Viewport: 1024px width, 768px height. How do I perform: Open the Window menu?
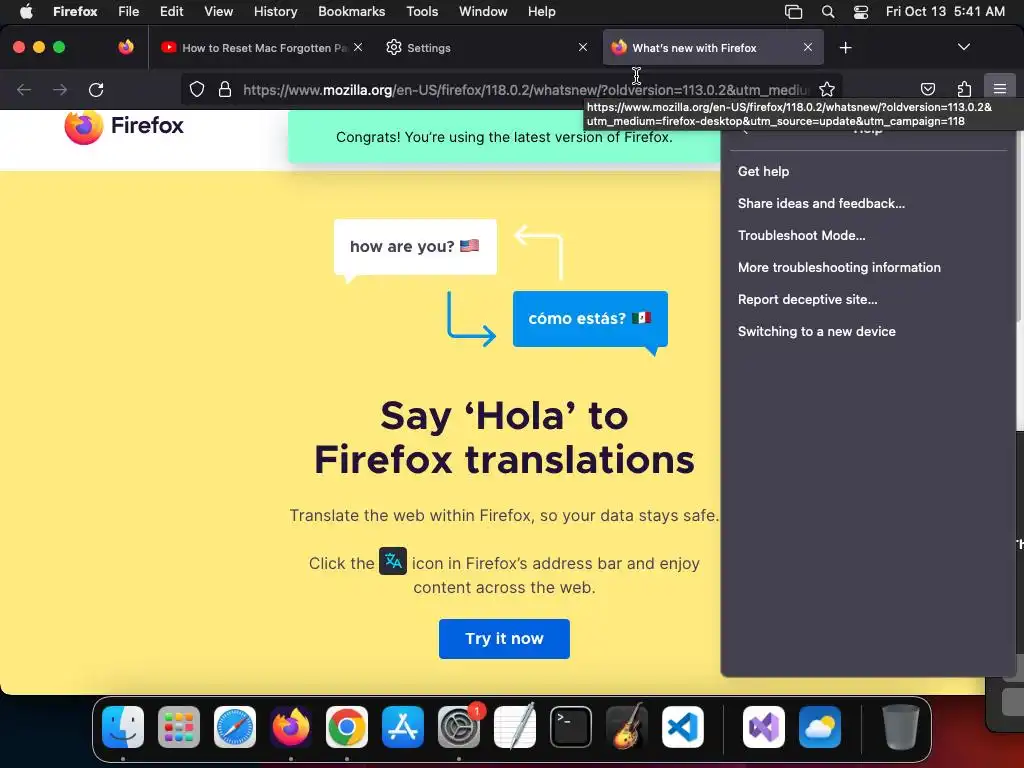pyautogui.click(x=483, y=11)
